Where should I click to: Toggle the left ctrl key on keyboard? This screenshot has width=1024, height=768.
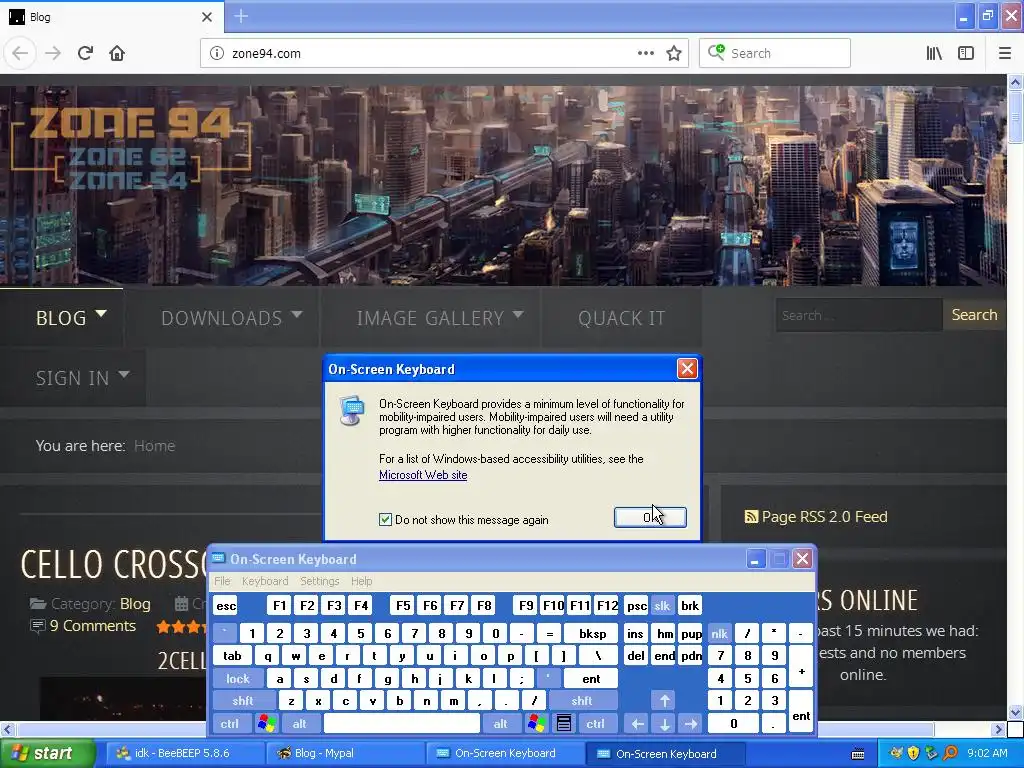click(229, 724)
